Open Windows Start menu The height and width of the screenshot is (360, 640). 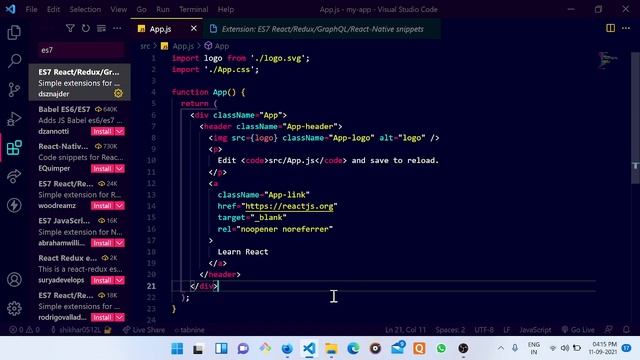coord(177,348)
